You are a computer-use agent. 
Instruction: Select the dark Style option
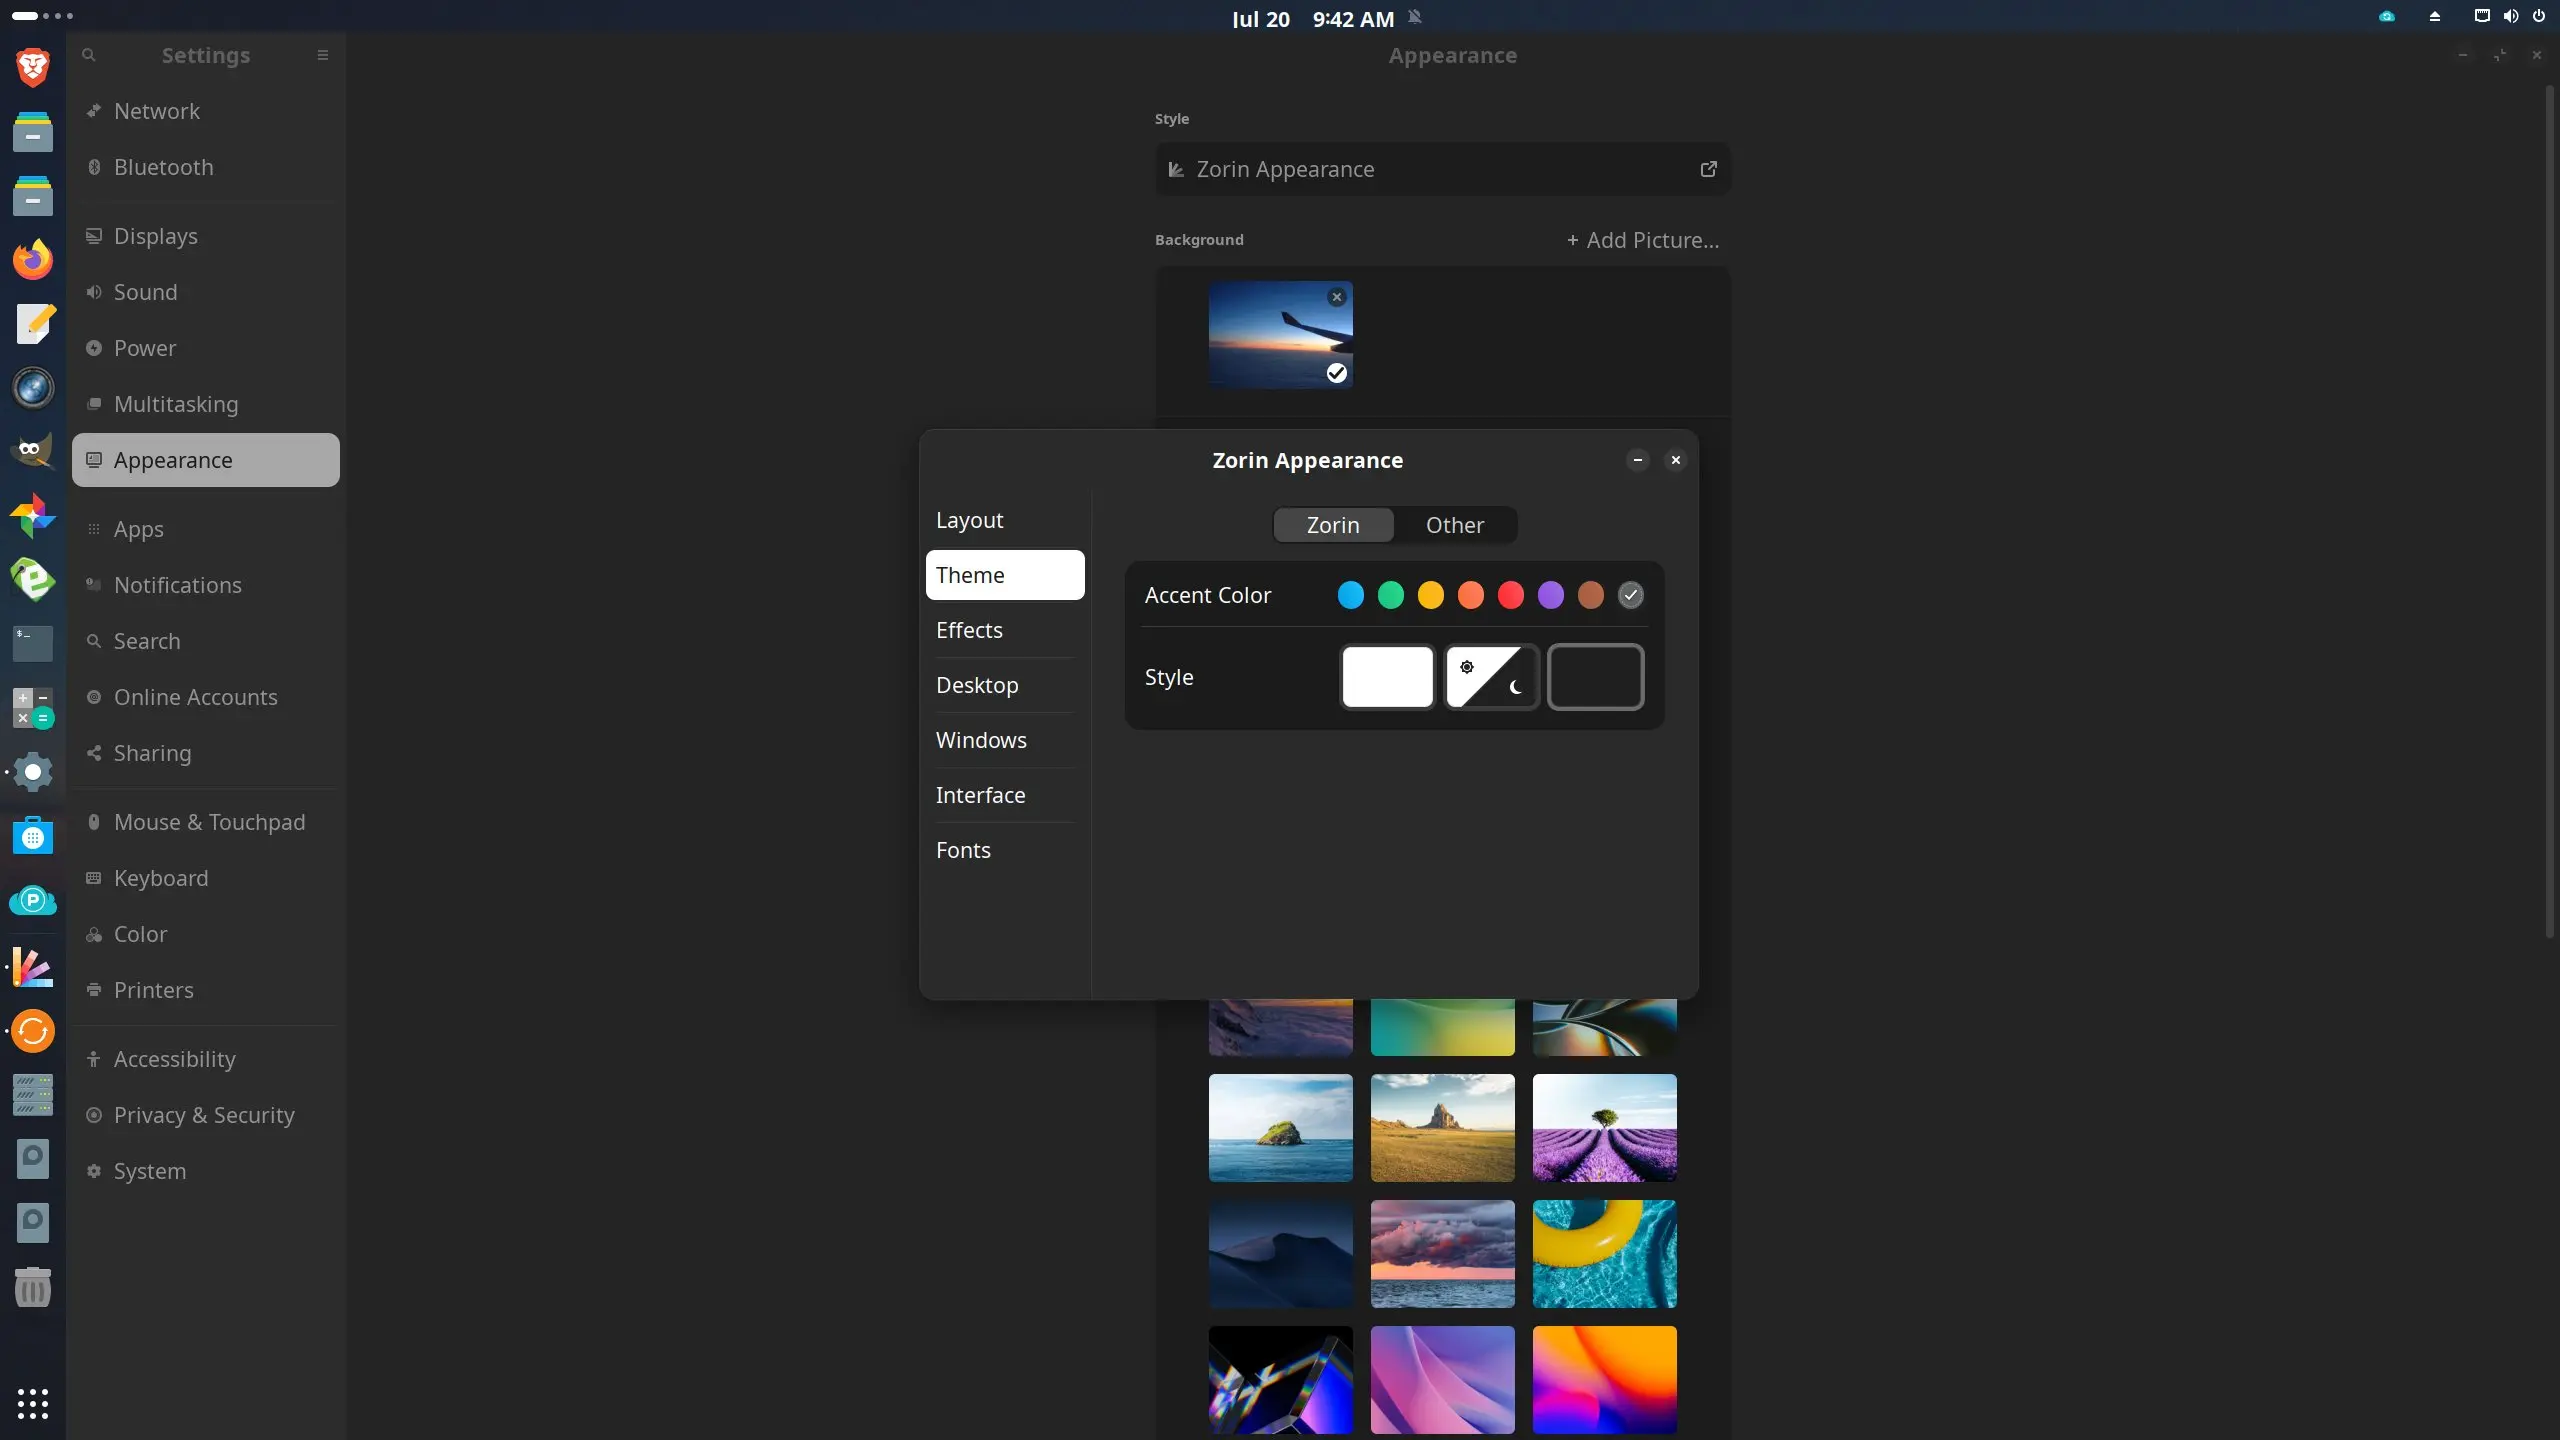[x=1595, y=677]
